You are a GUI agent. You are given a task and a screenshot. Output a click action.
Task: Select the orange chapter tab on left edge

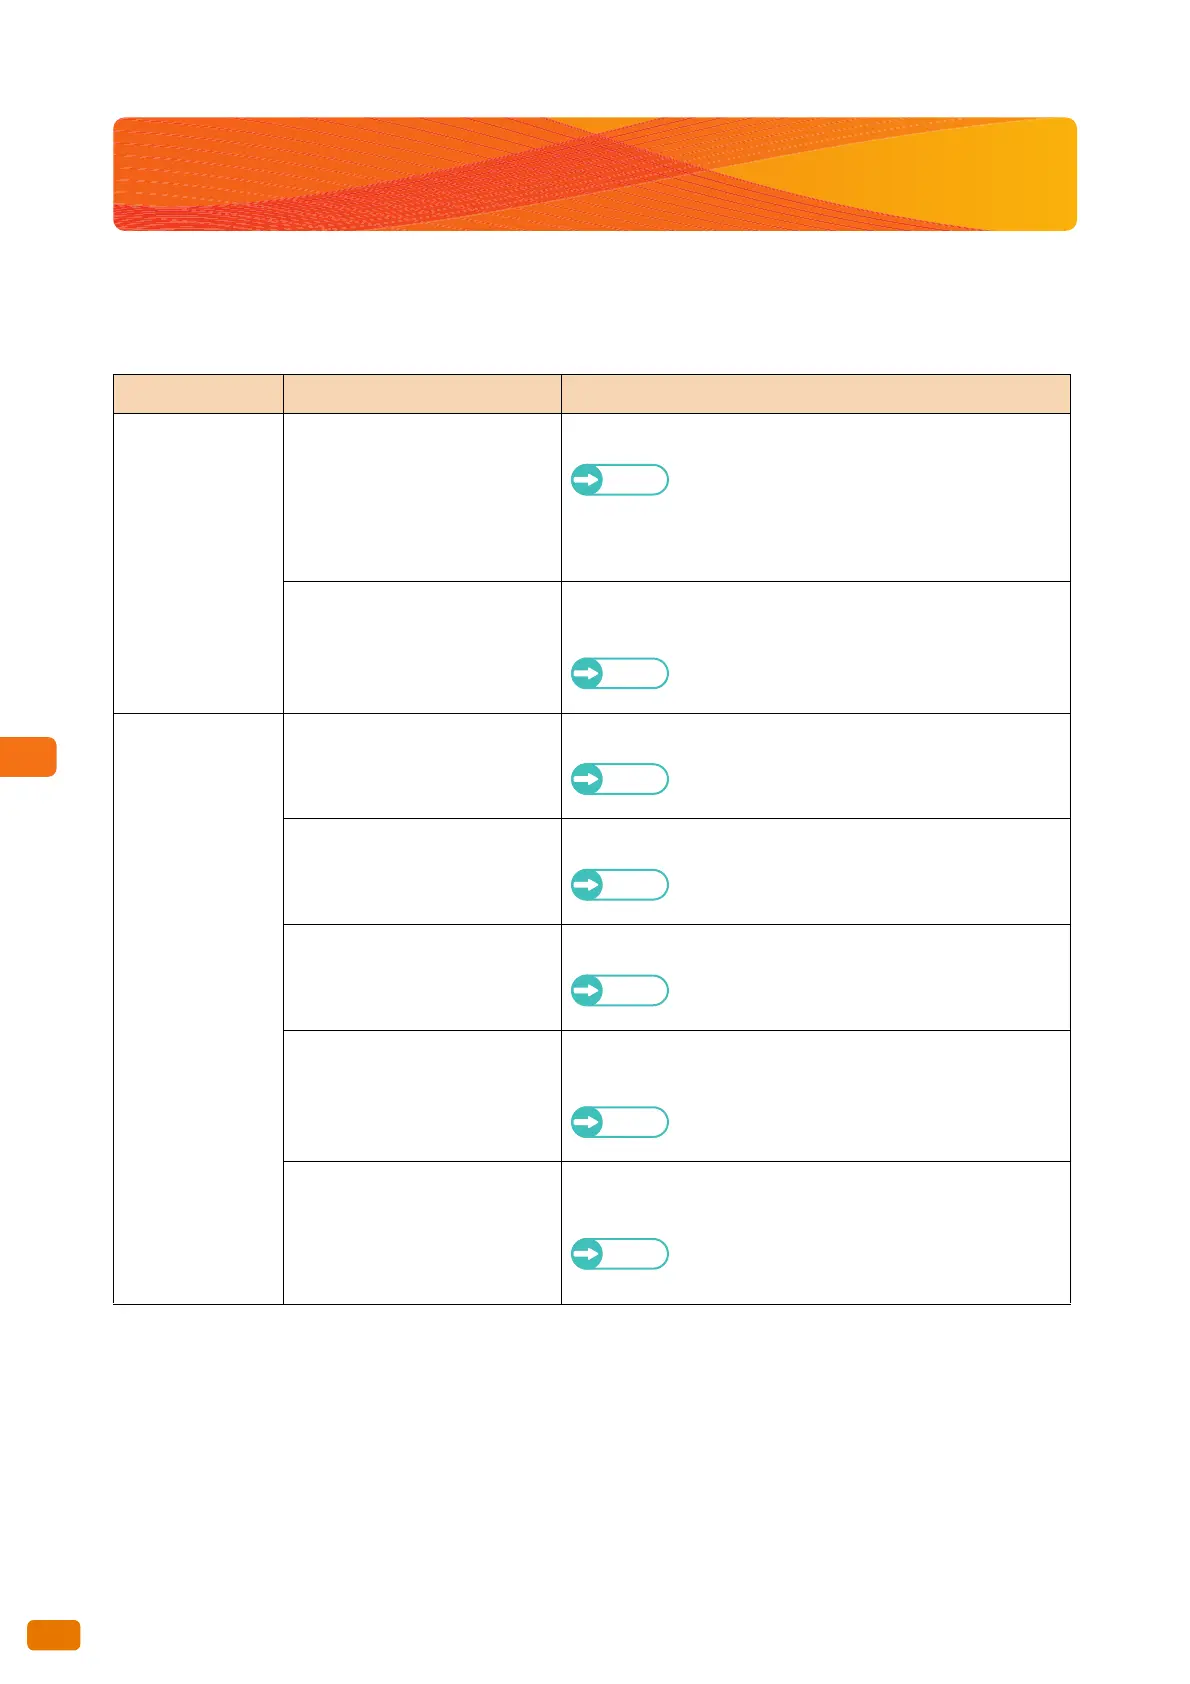coord(28,757)
